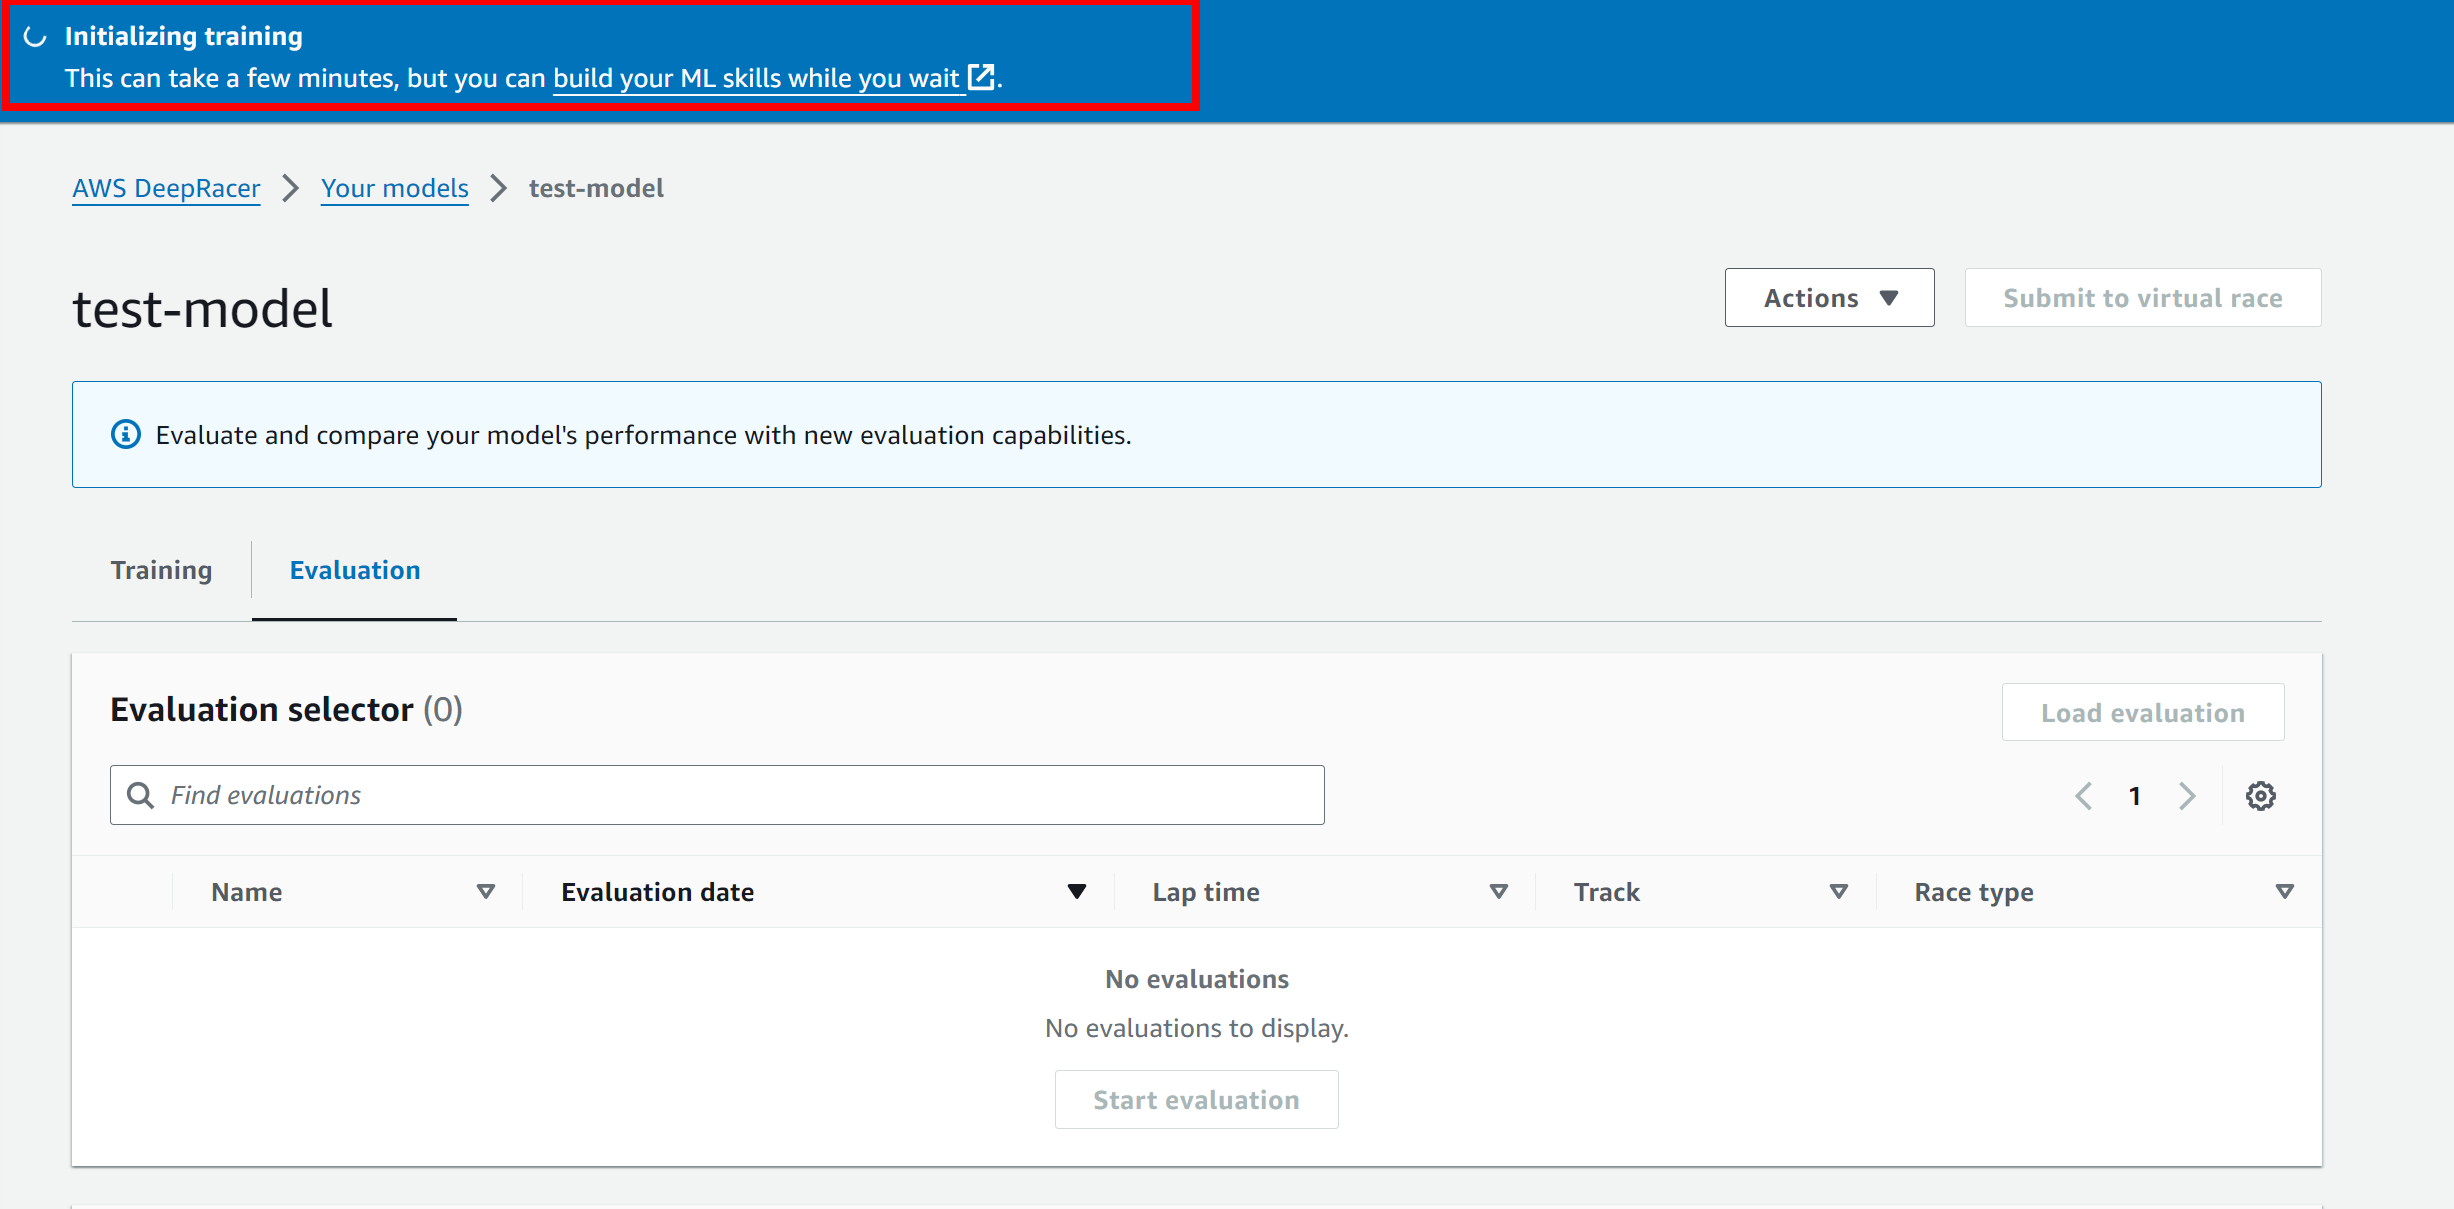Click the Start evaluation button
The image size is (2454, 1209).
coord(1196,1099)
